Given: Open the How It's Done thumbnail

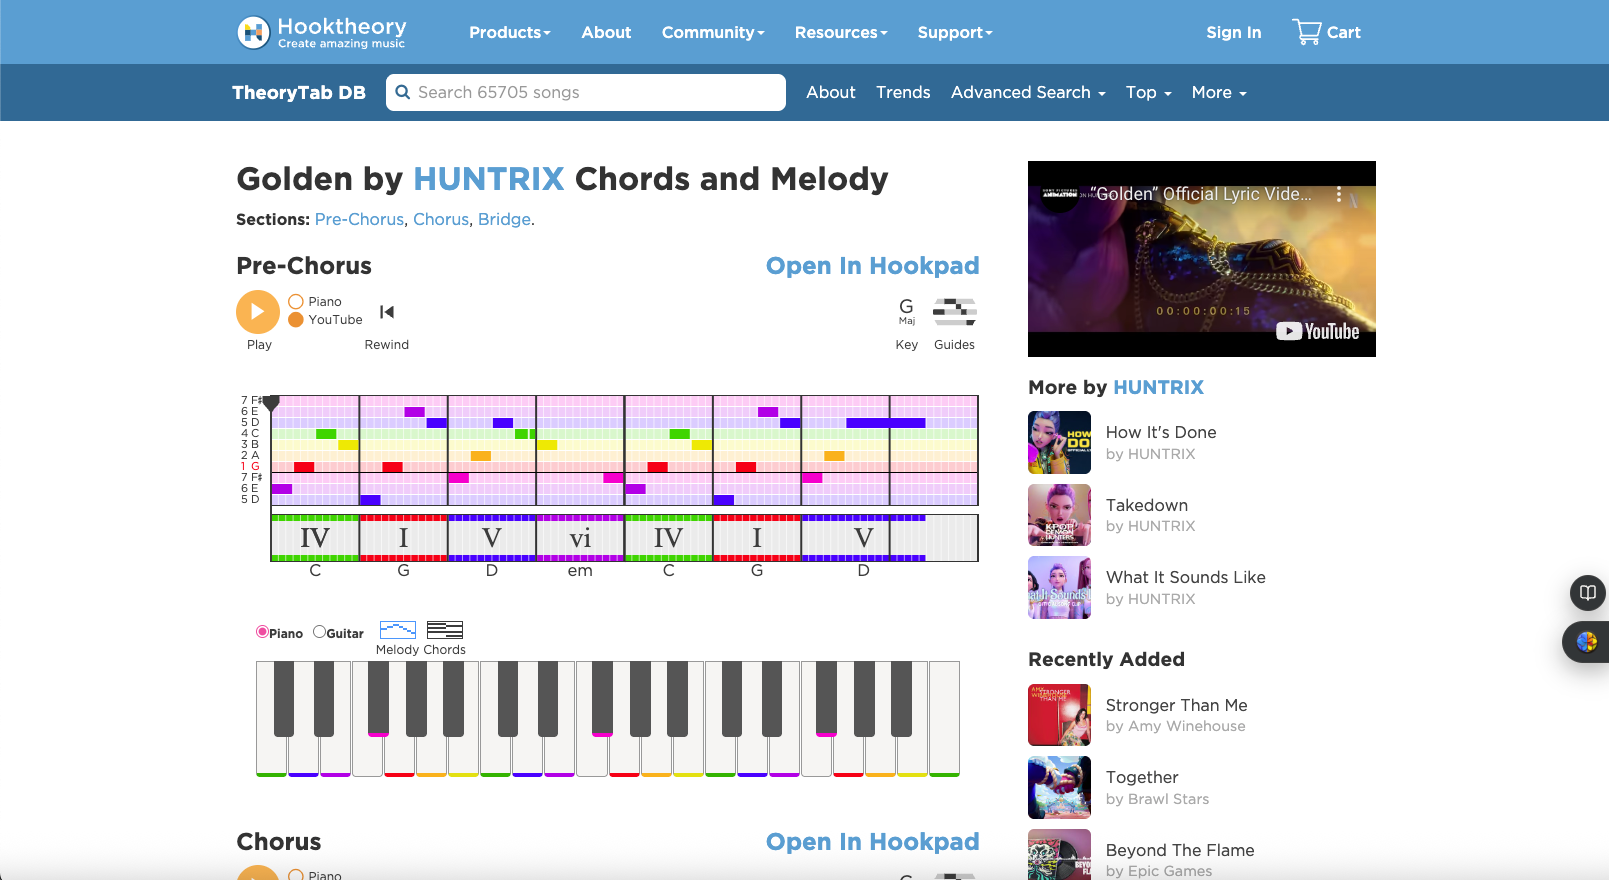Looking at the screenshot, I should click(1059, 442).
